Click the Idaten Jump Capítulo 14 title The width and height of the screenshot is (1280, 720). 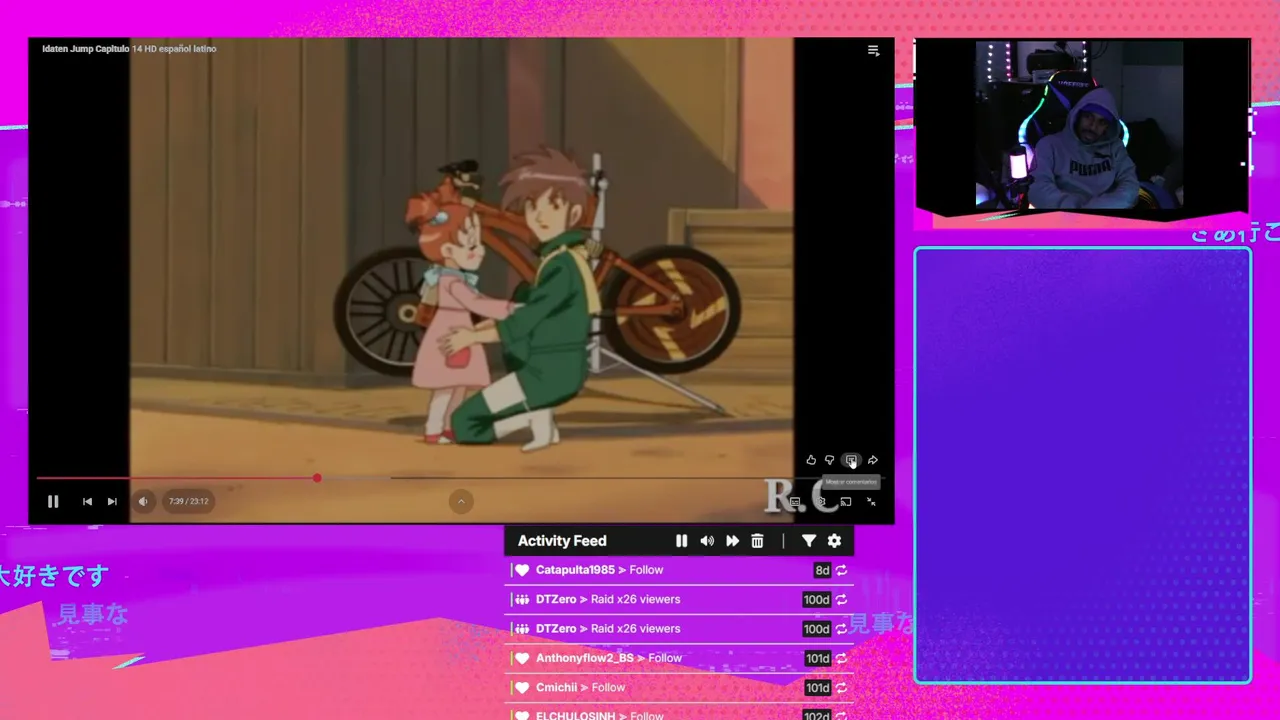pos(129,48)
